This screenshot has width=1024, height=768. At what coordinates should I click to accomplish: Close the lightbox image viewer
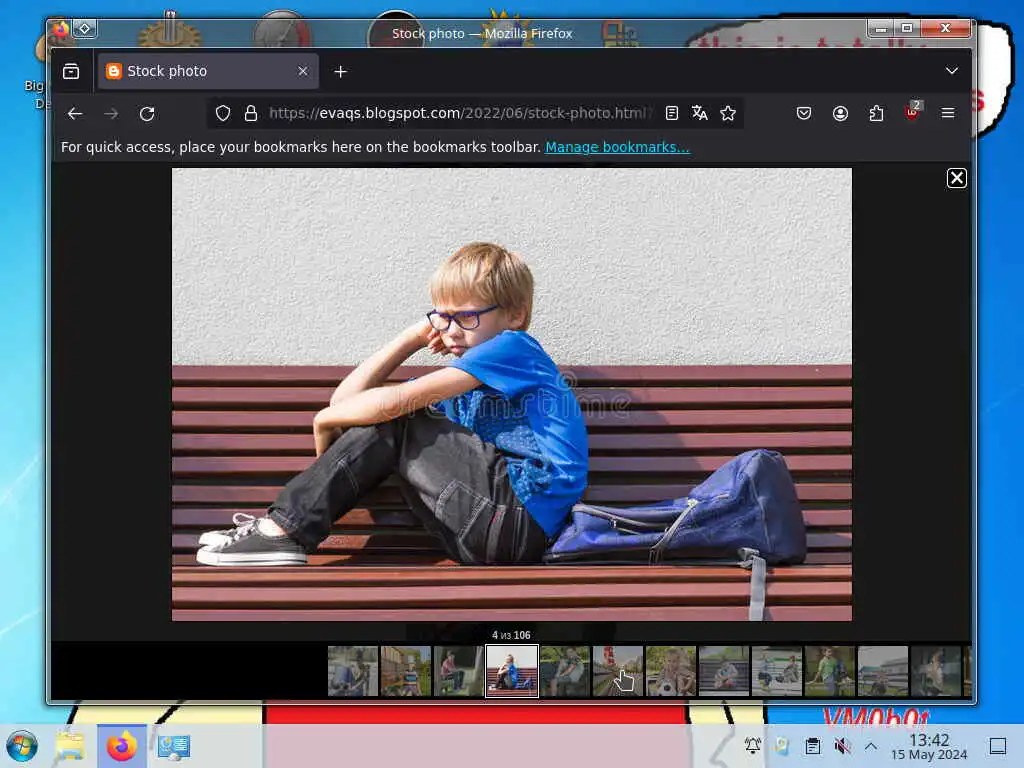pyautogui.click(x=956, y=178)
